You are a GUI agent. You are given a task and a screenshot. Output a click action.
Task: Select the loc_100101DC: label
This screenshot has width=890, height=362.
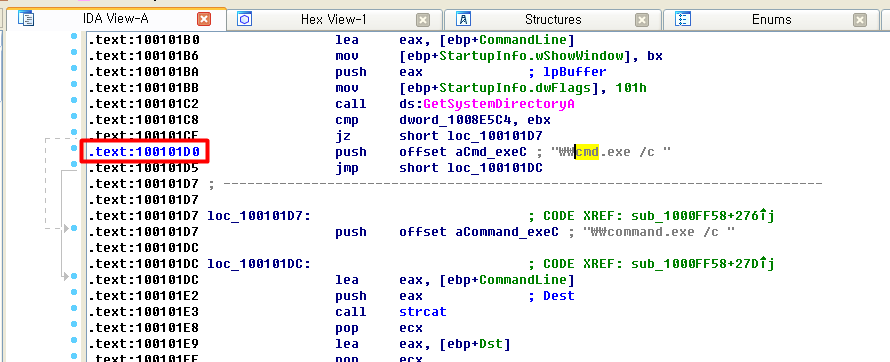(x=259, y=264)
